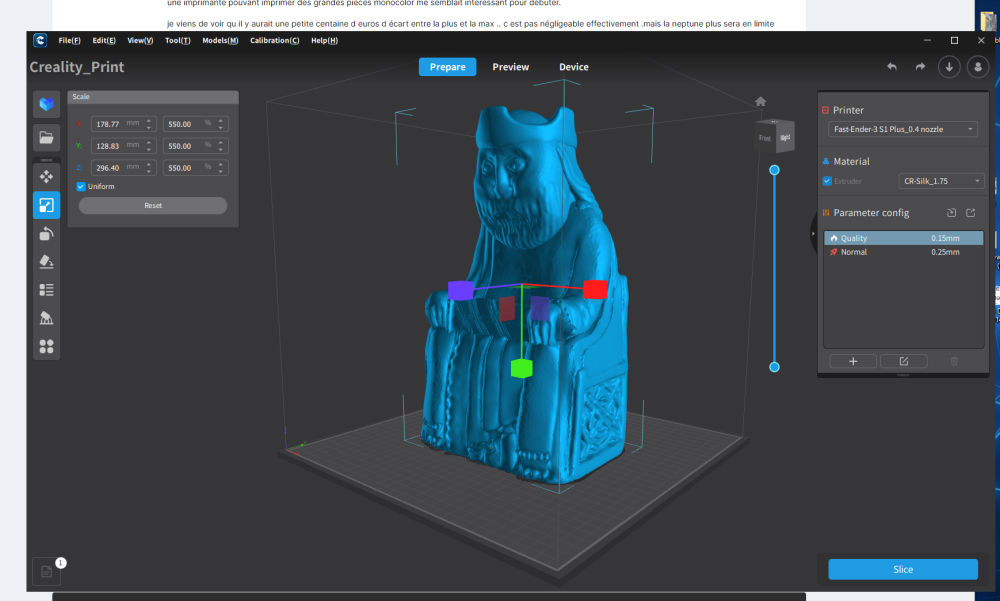Click the X percent stepper arrows

pos(221,124)
